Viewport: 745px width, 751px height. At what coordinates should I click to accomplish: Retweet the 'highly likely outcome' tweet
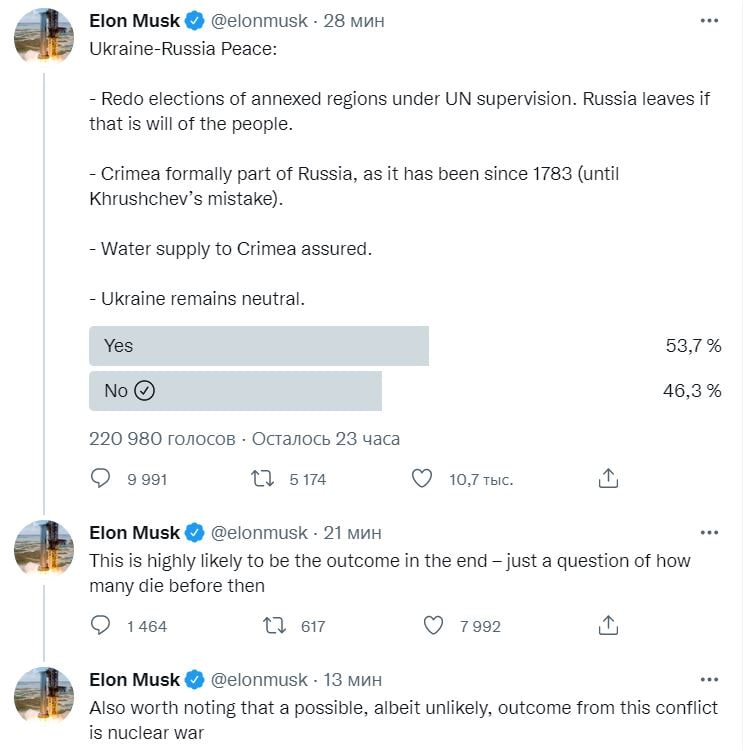[x=273, y=626]
